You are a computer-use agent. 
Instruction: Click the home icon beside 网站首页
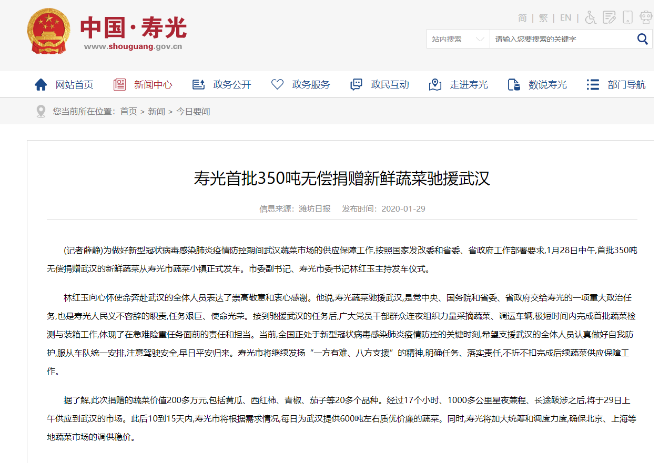41,84
